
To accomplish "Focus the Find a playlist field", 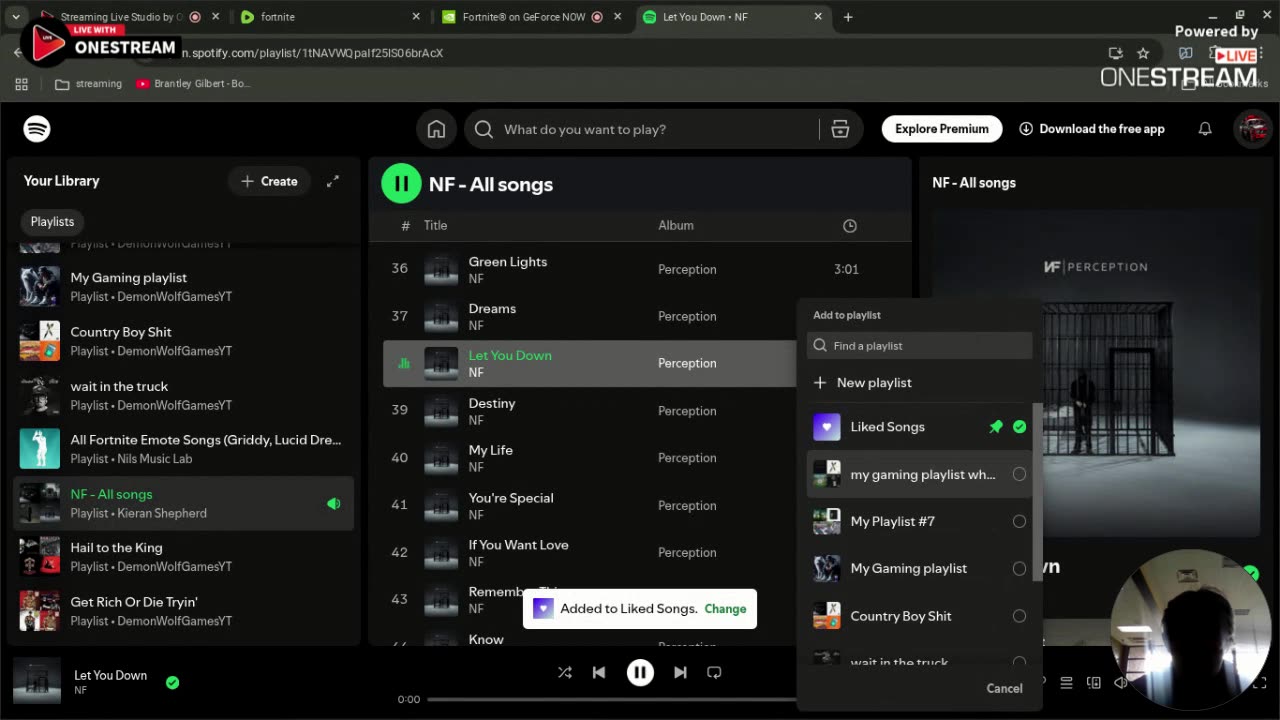I will click(920, 346).
